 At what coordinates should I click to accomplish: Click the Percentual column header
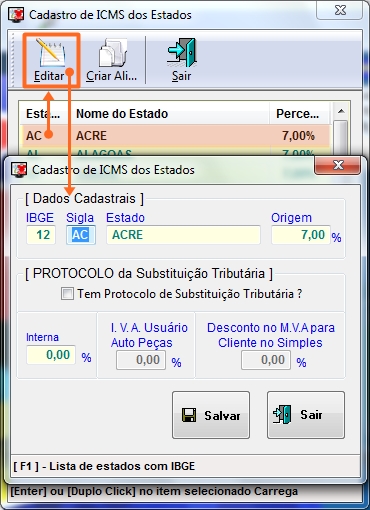click(299, 114)
